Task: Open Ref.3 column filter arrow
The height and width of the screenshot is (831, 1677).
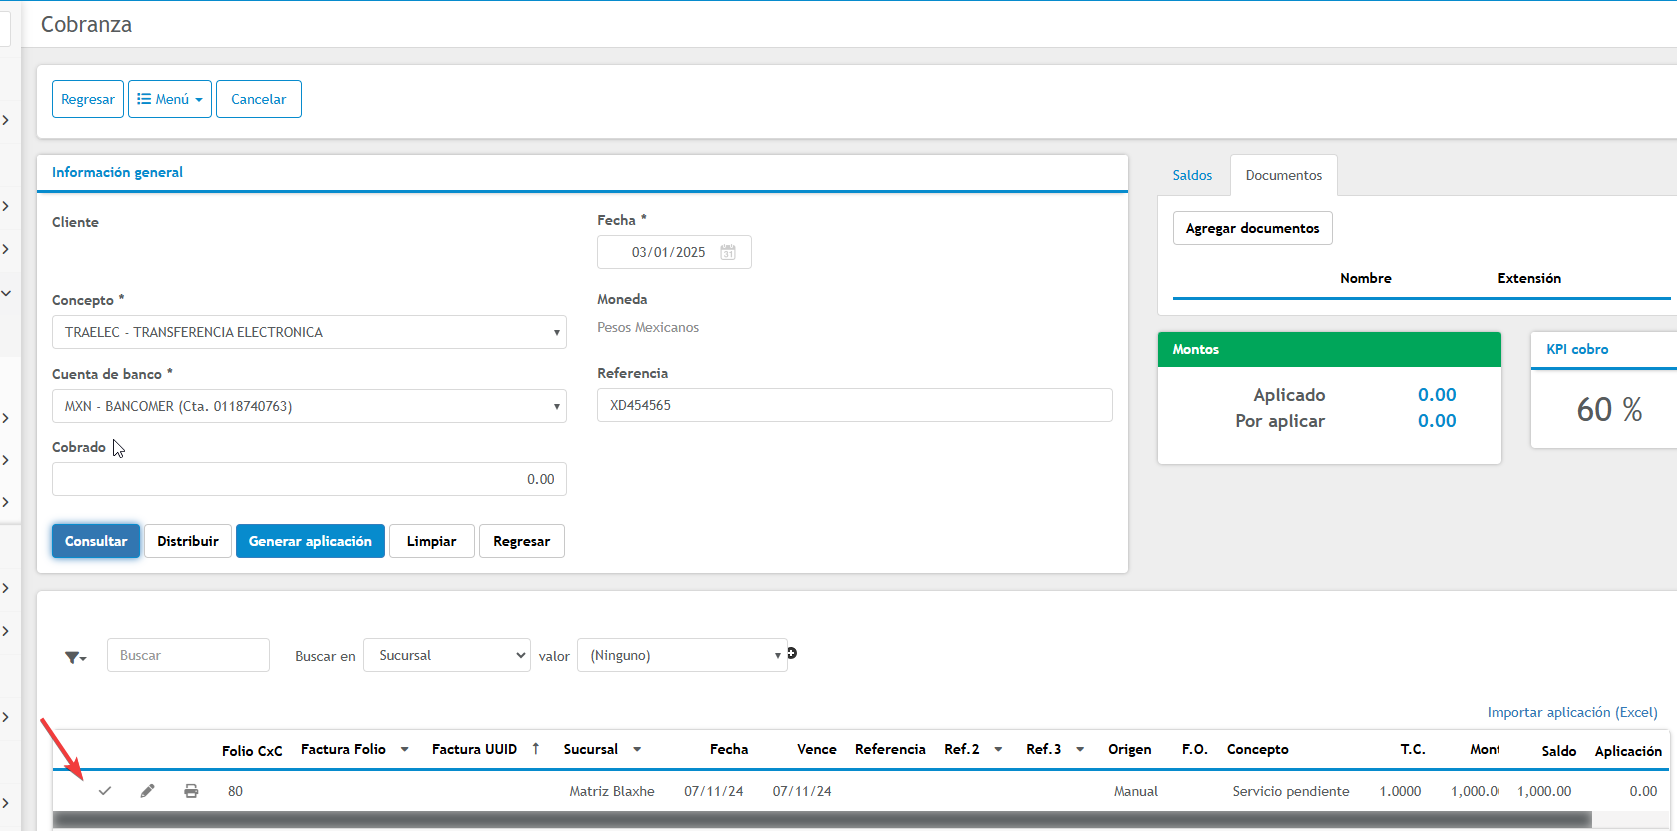Action: [1080, 749]
